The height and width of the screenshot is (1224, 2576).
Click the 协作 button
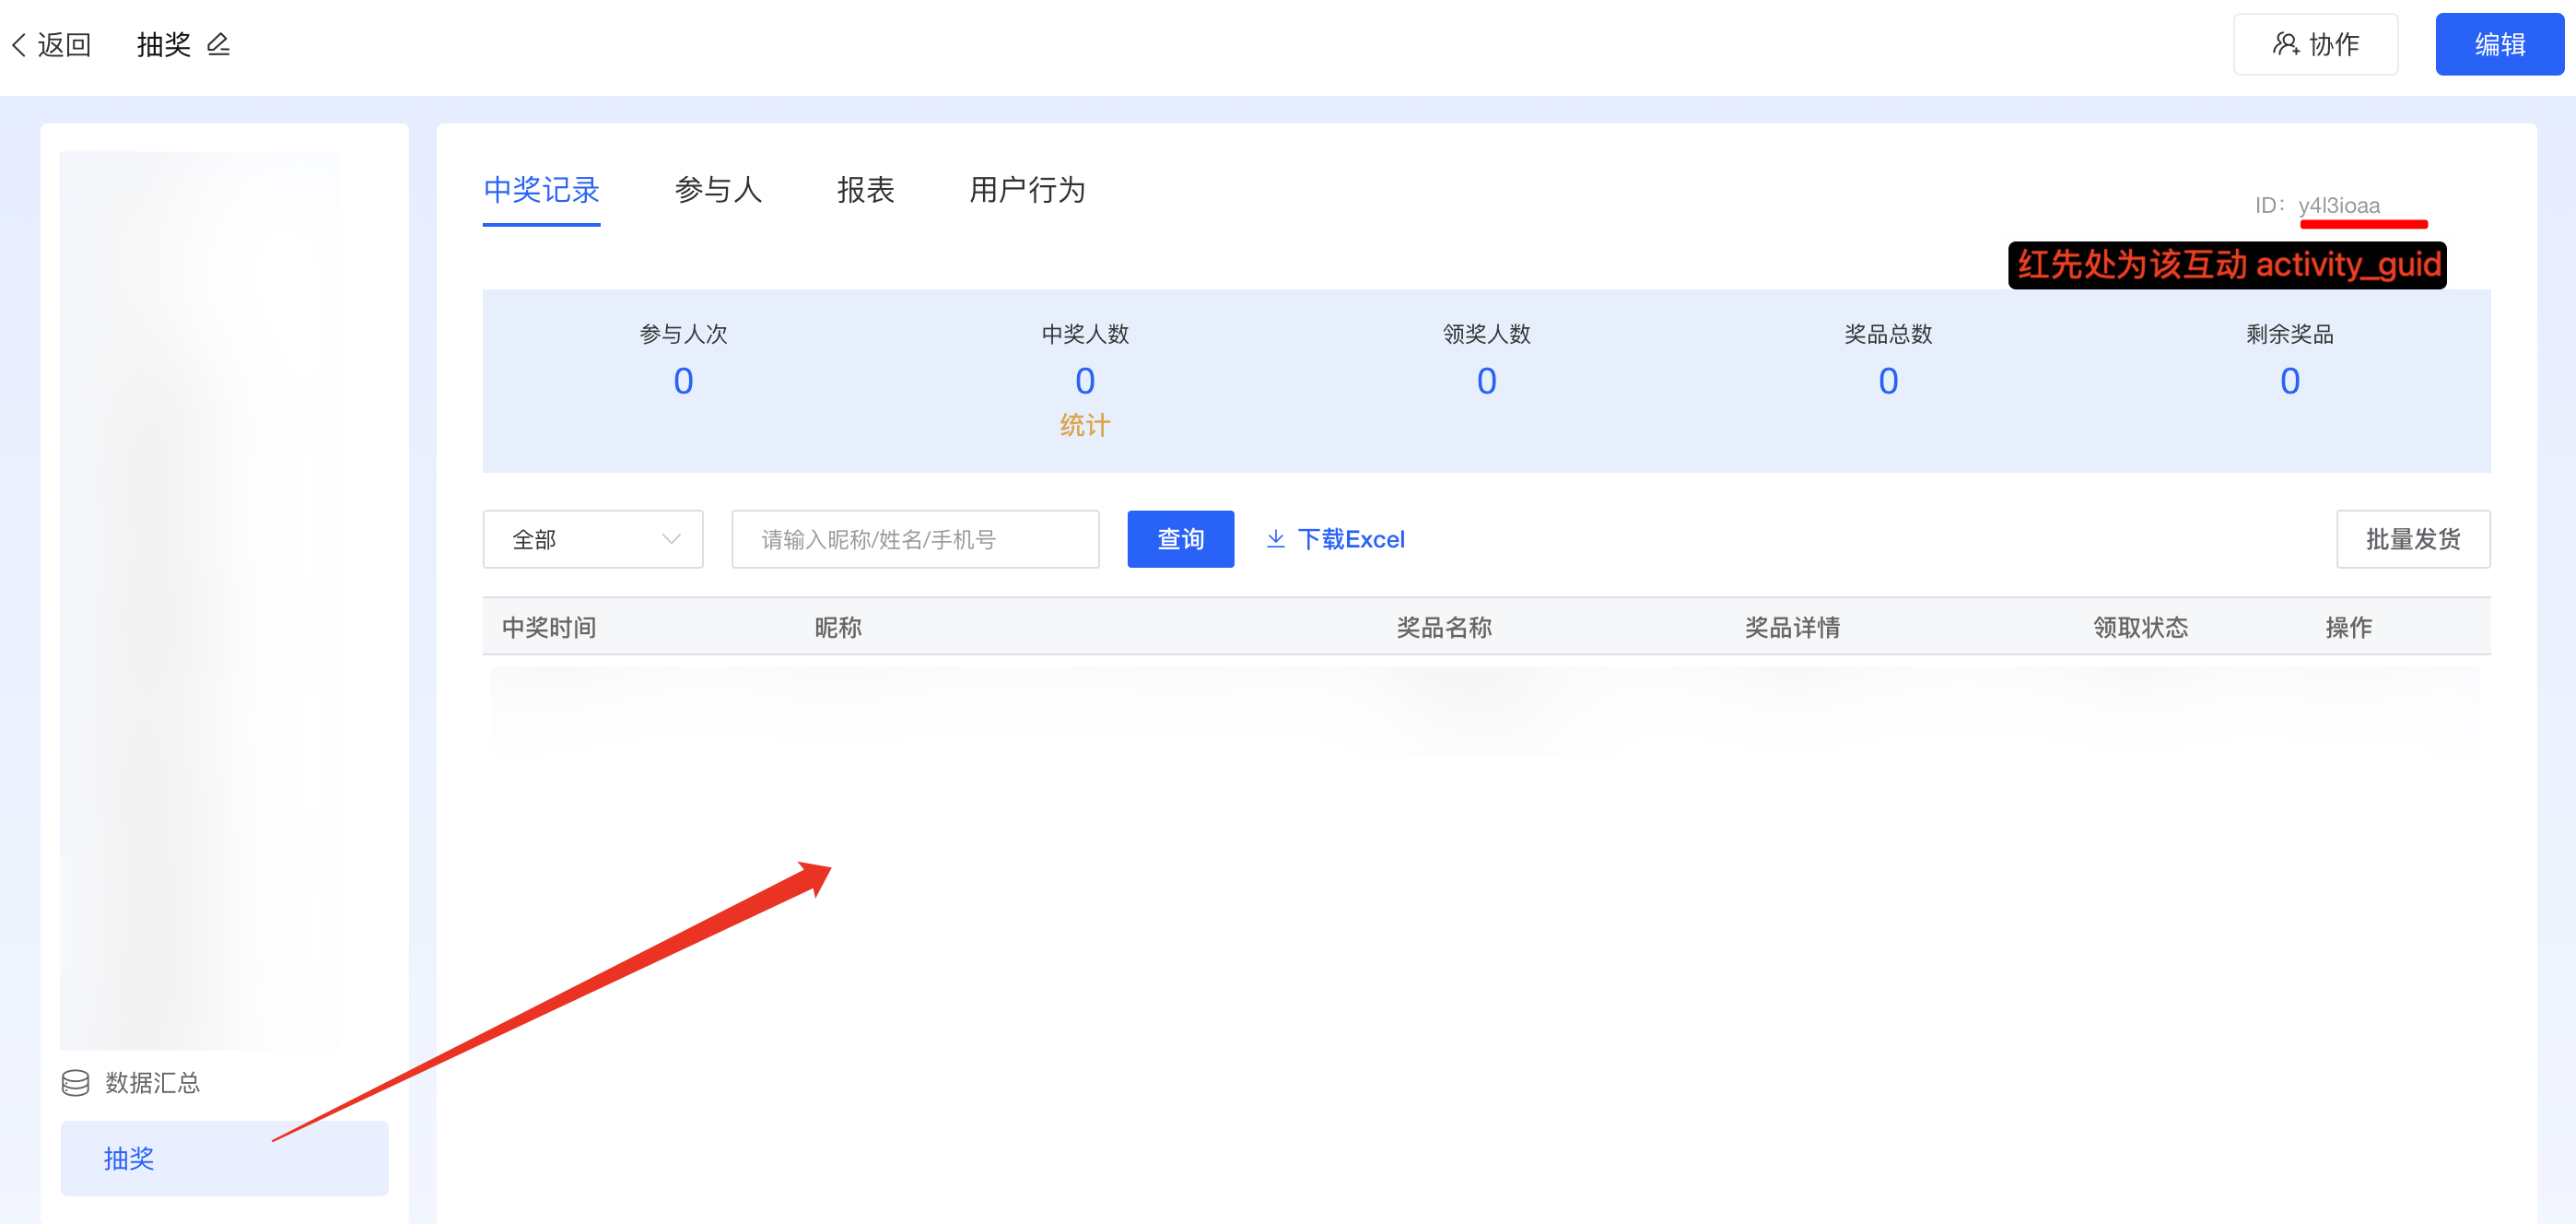coord(2315,44)
